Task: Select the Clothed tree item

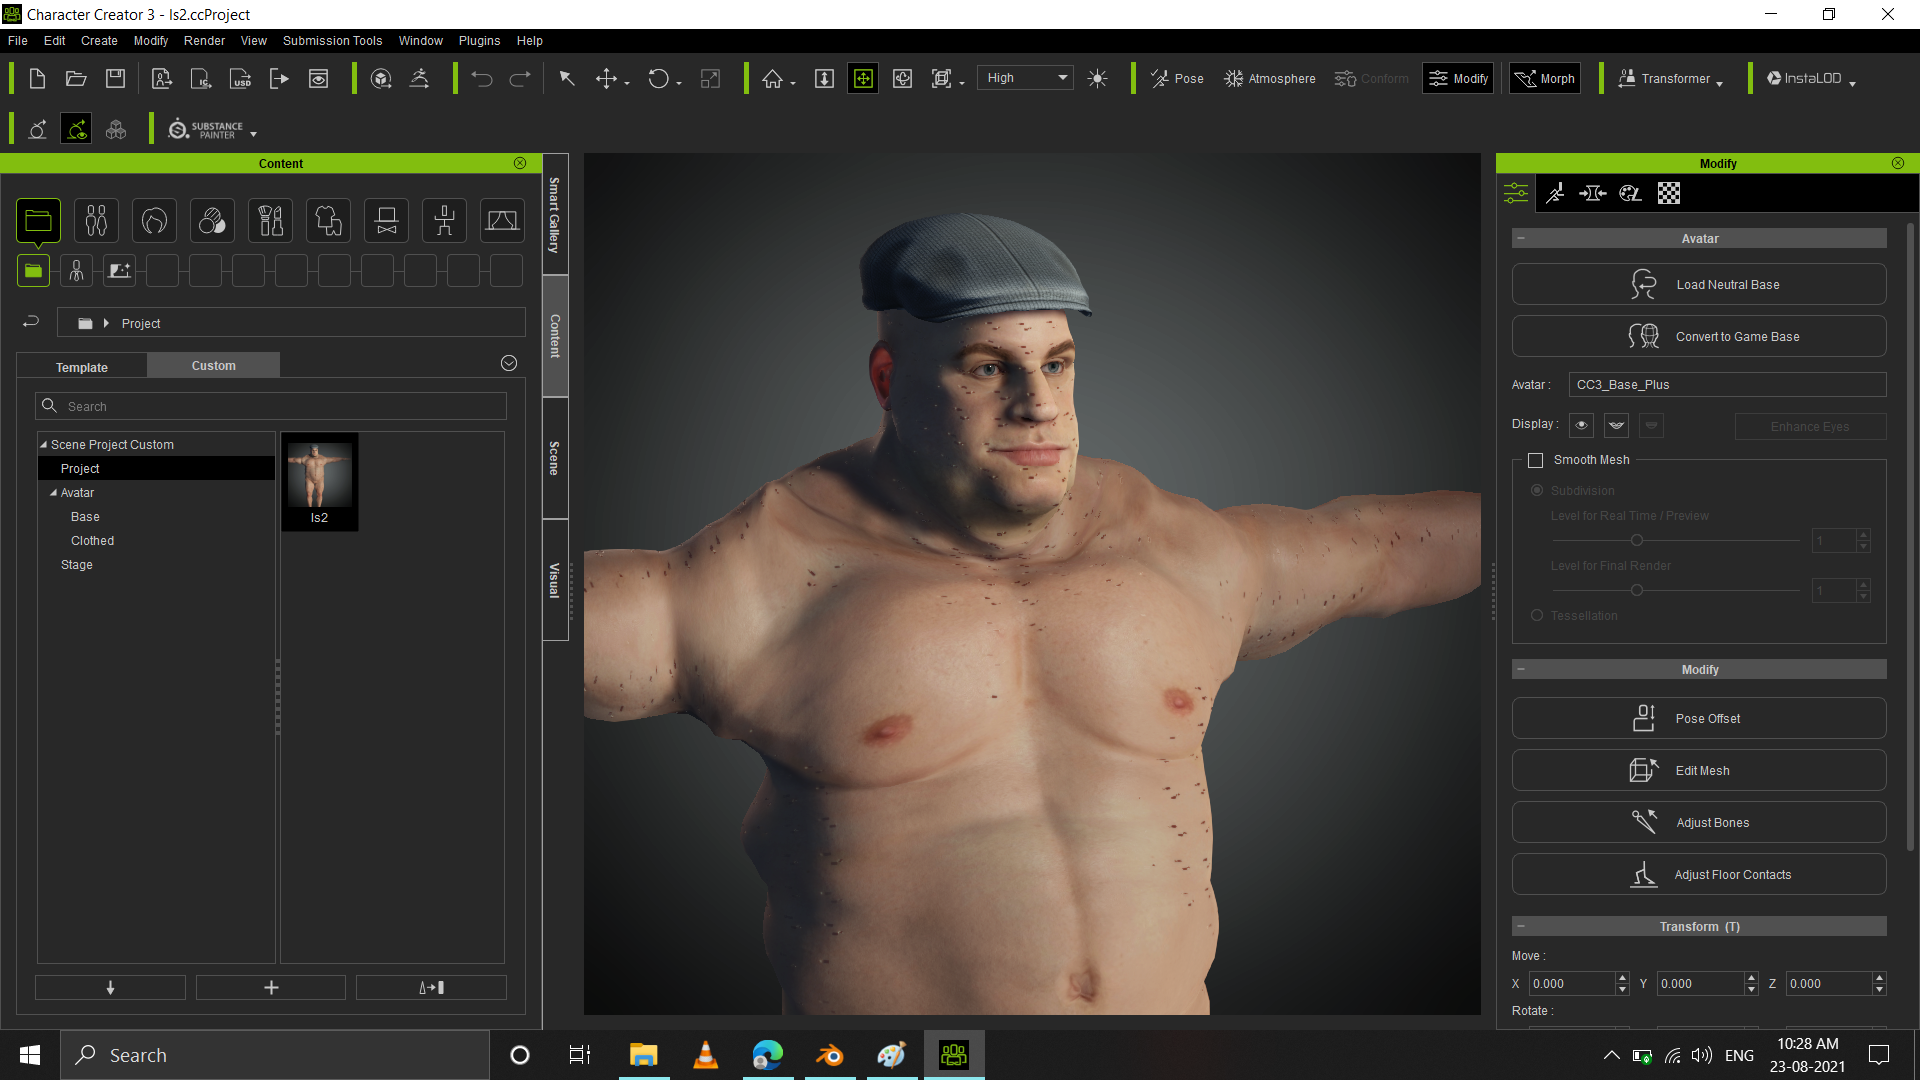Action: tap(92, 540)
